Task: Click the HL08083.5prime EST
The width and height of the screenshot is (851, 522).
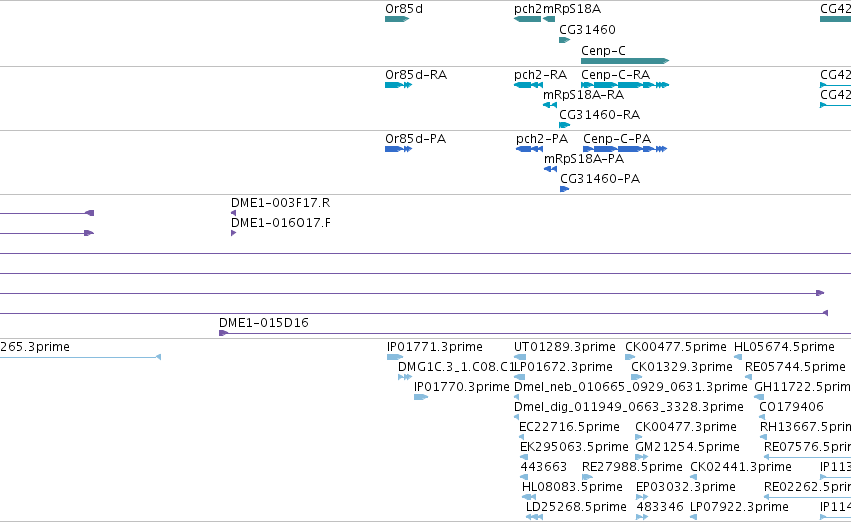Action: coord(529,496)
